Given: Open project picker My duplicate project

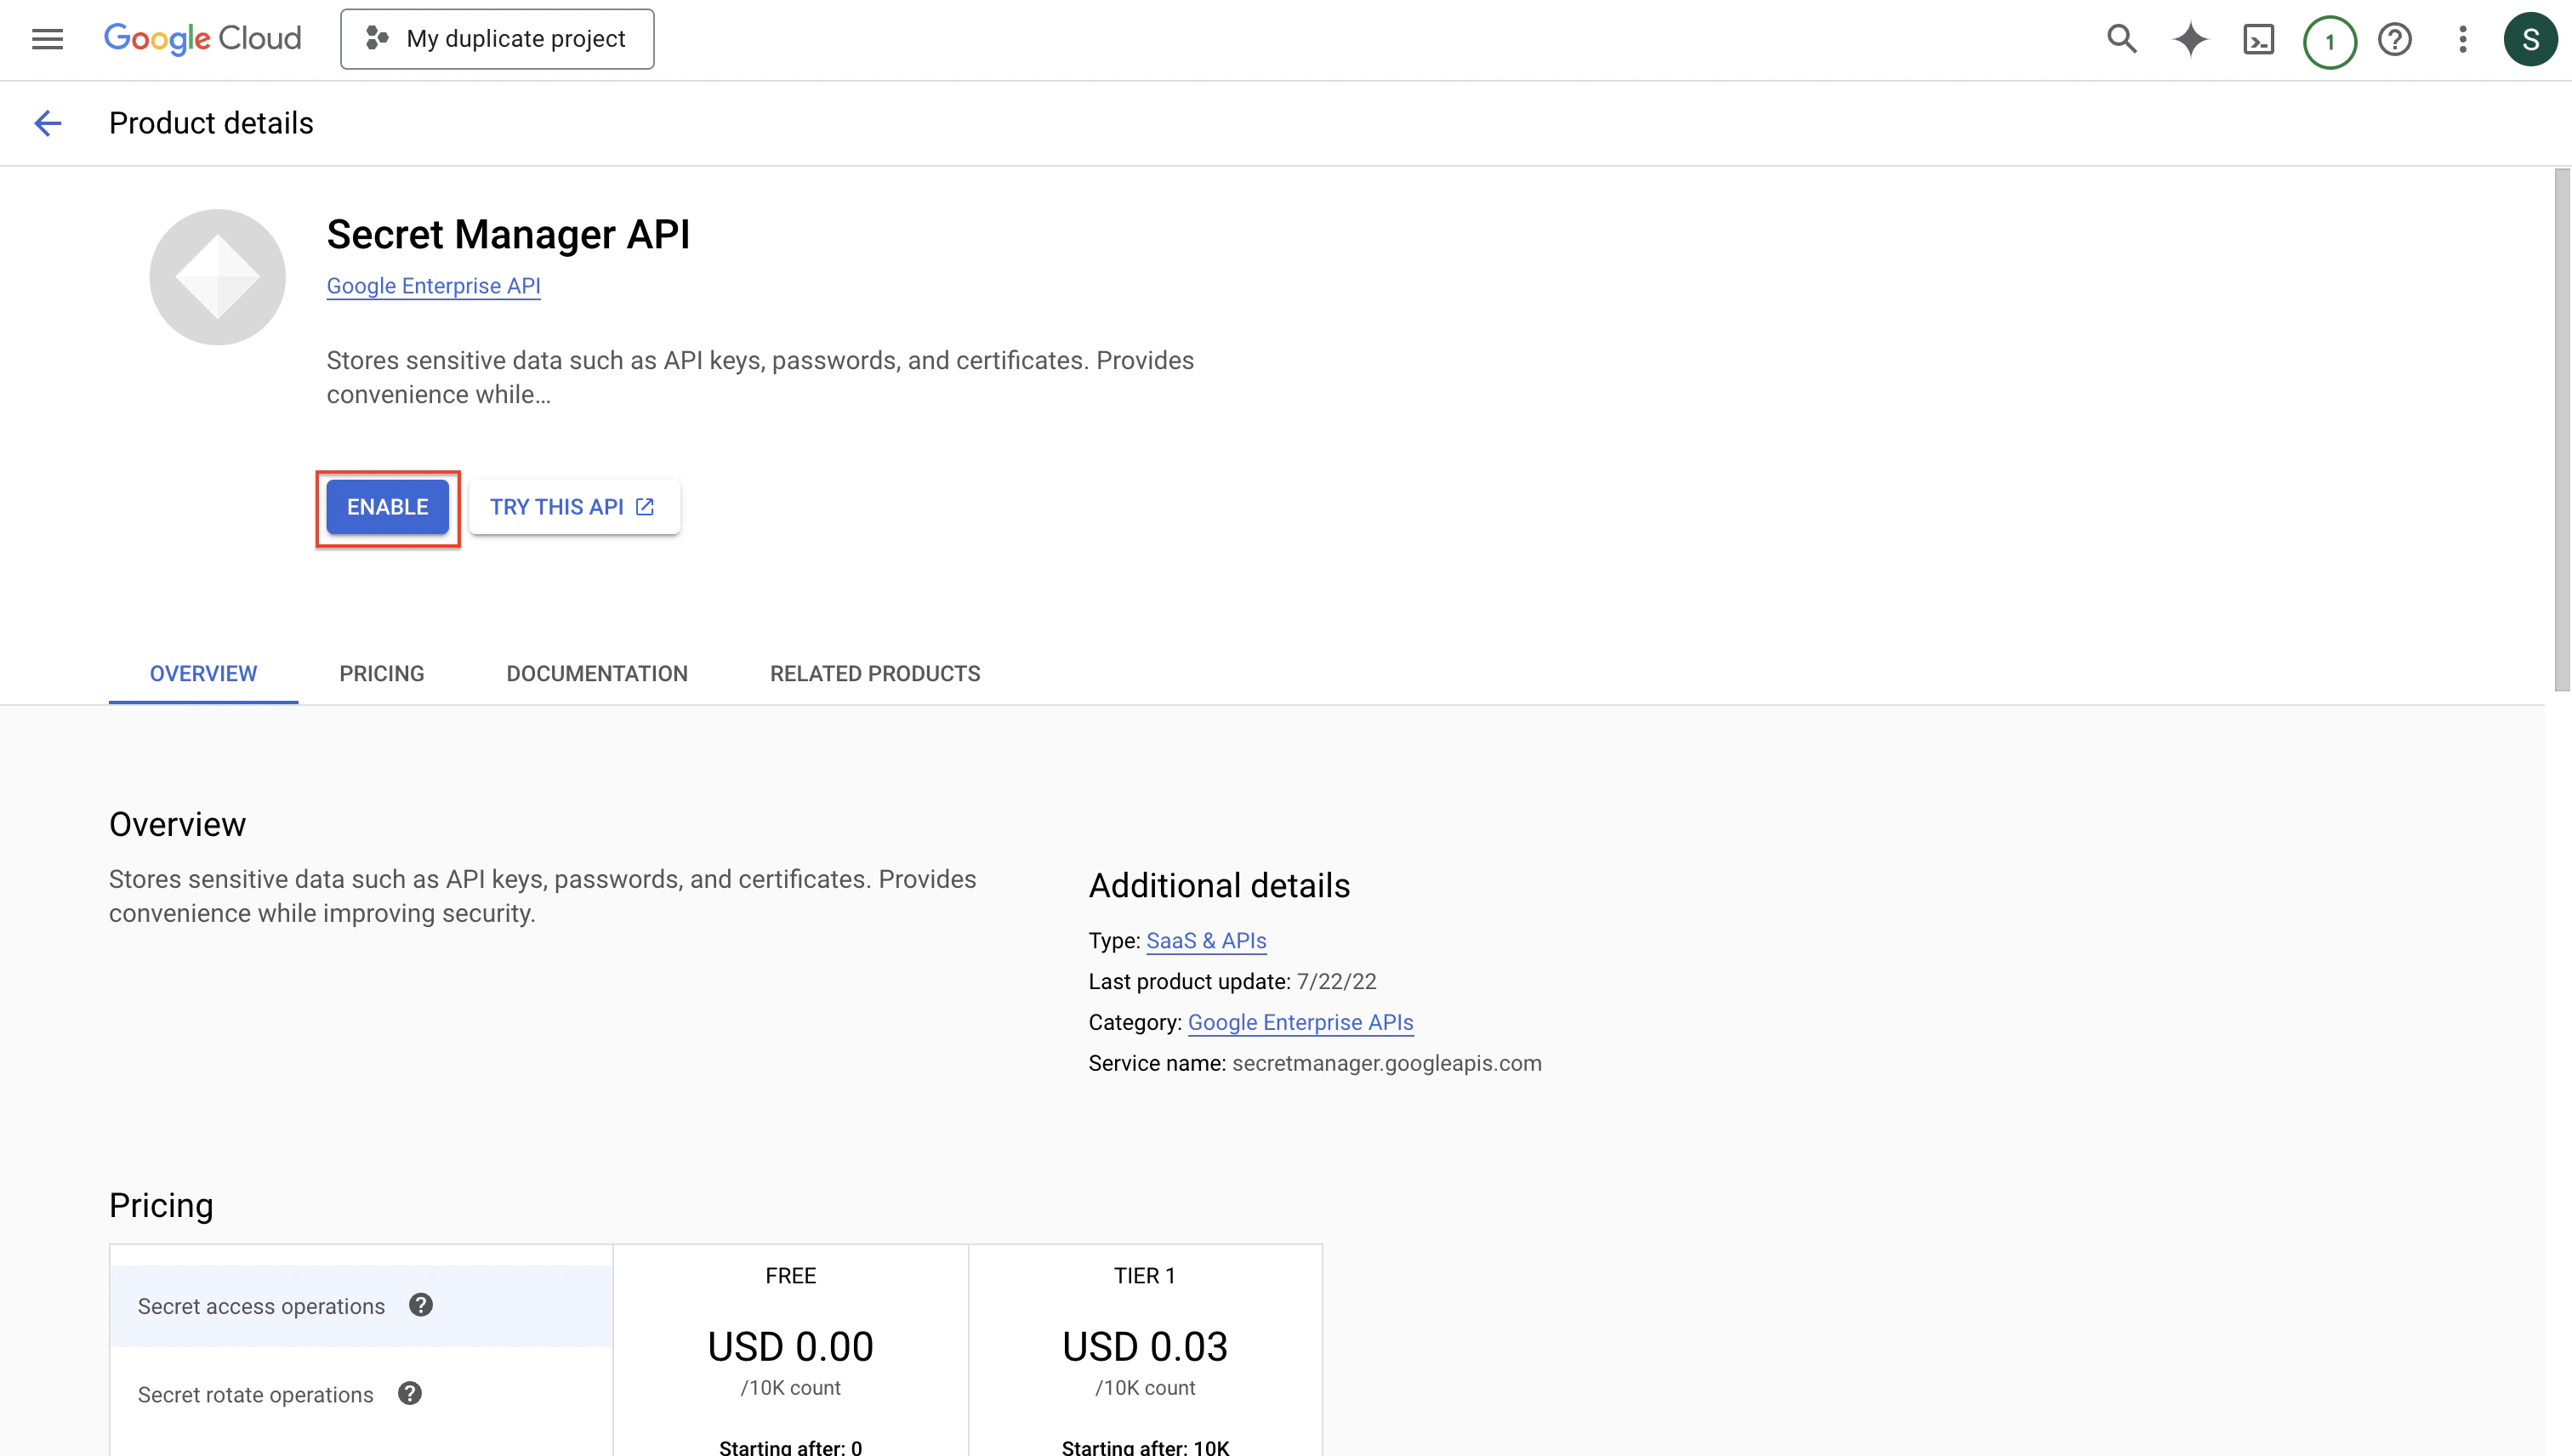Looking at the screenshot, I should click(497, 39).
